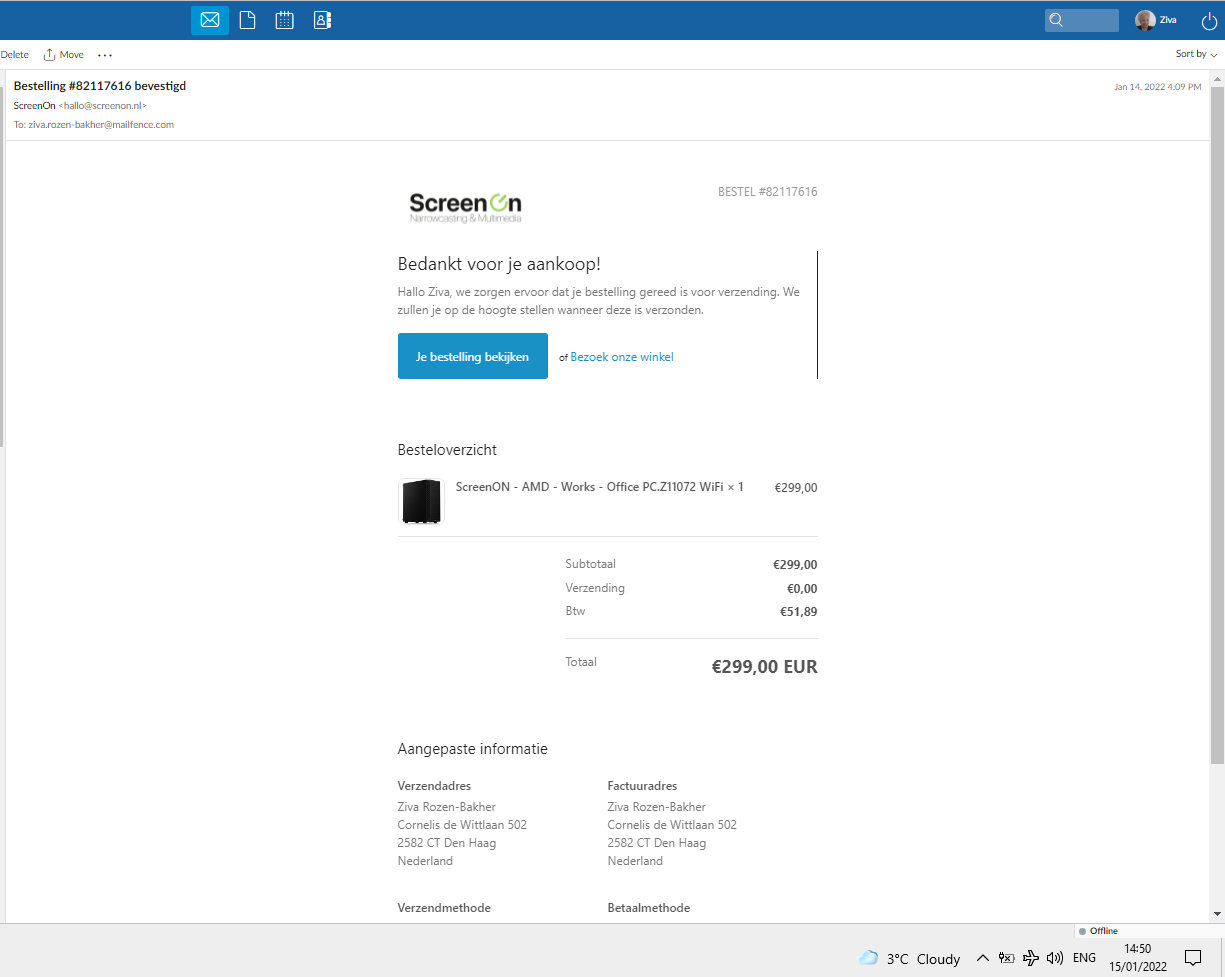Show hidden system tray icons chevron

pos(983,958)
